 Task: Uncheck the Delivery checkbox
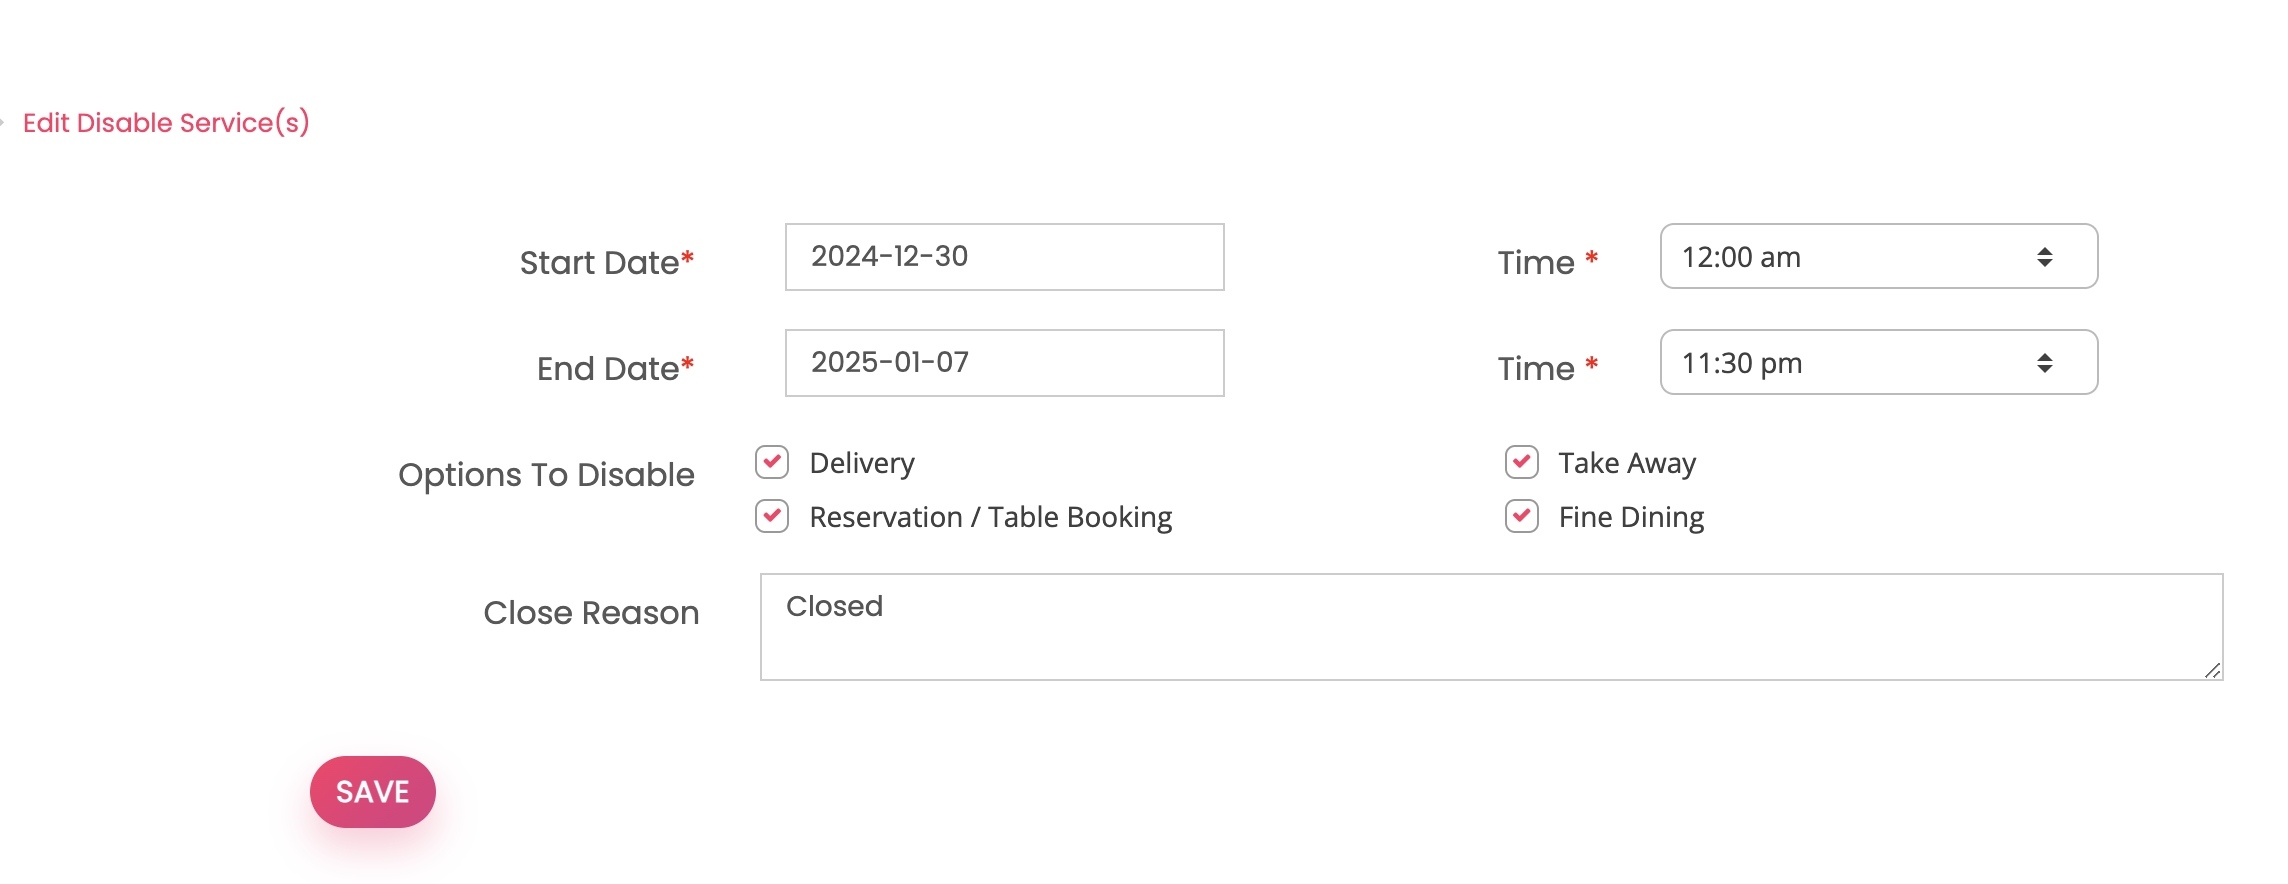click(772, 462)
